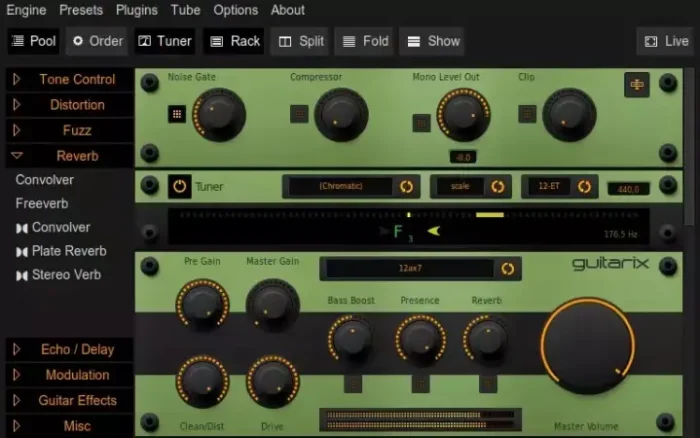Open the Chromatic tuning mode dropdown

(x=341, y=186)
